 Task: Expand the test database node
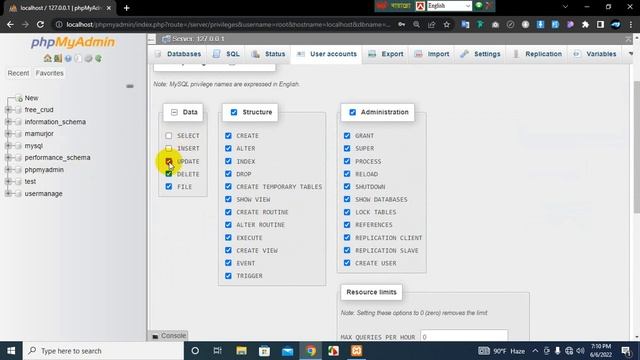pyautogui.click(x=8, y=181)
